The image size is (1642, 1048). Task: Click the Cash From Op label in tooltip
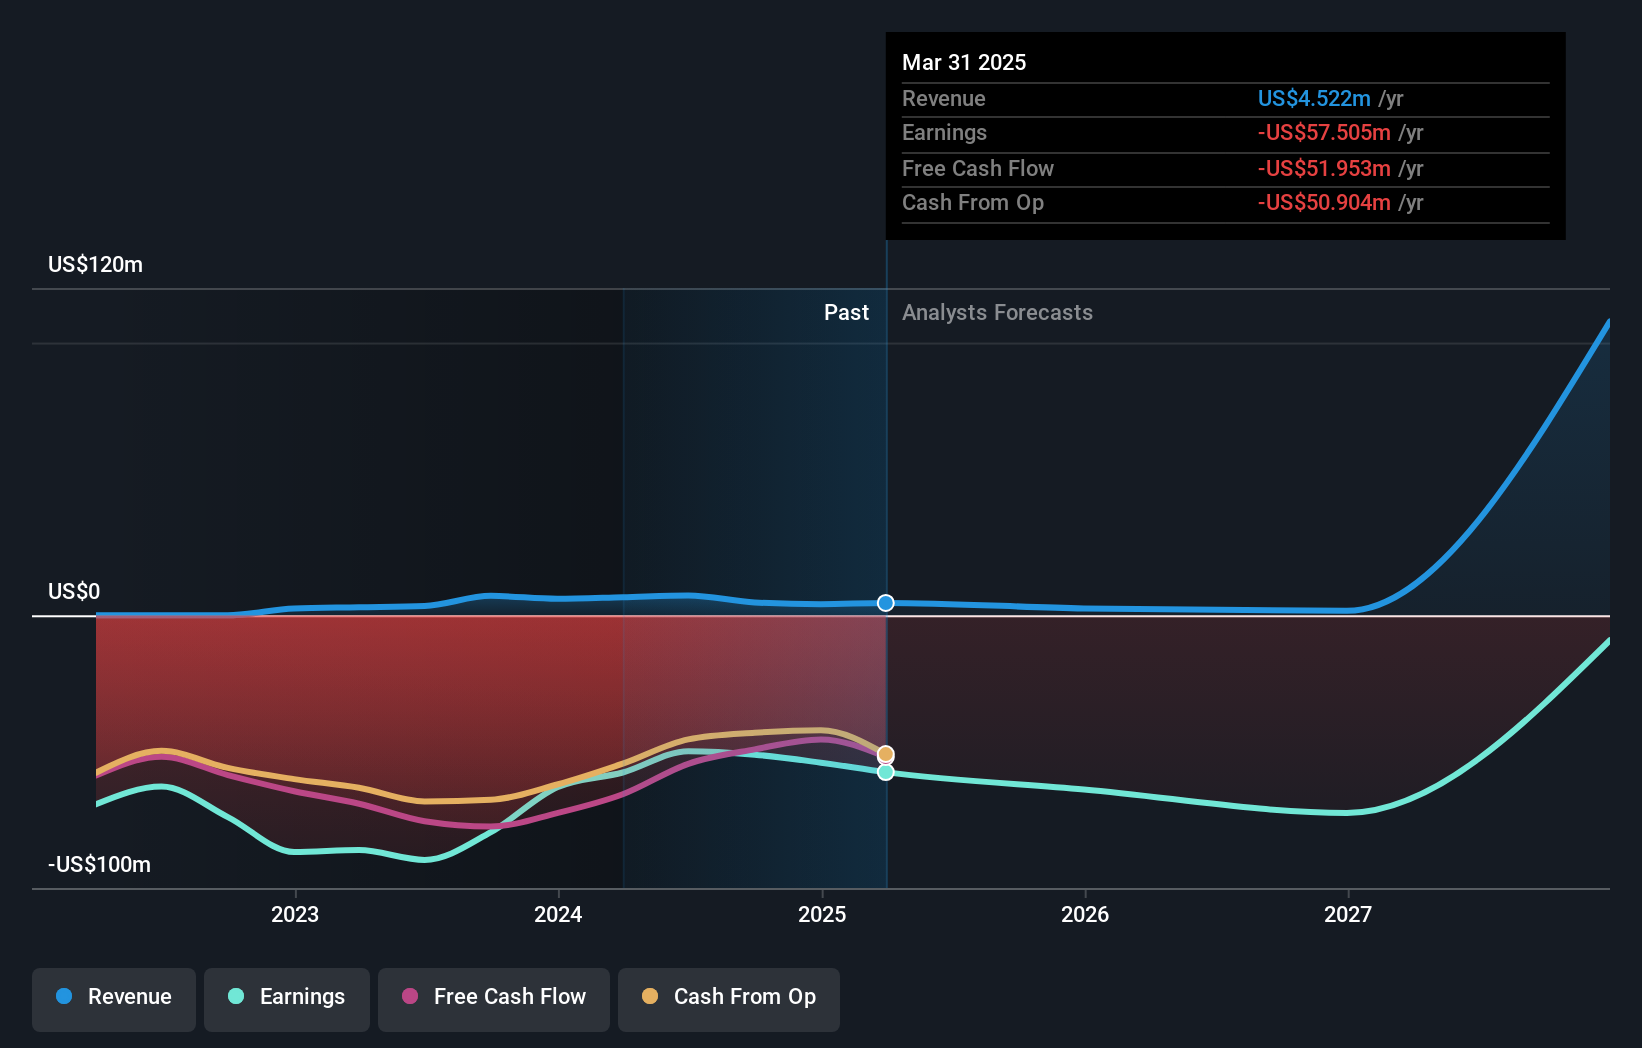[973, 203]
